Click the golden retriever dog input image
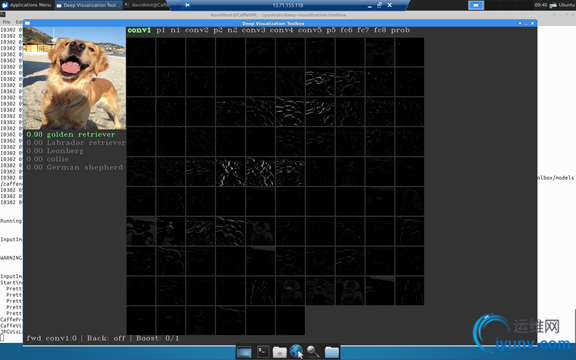Viewport: 576px width, 360px height. tap(75, 78)
